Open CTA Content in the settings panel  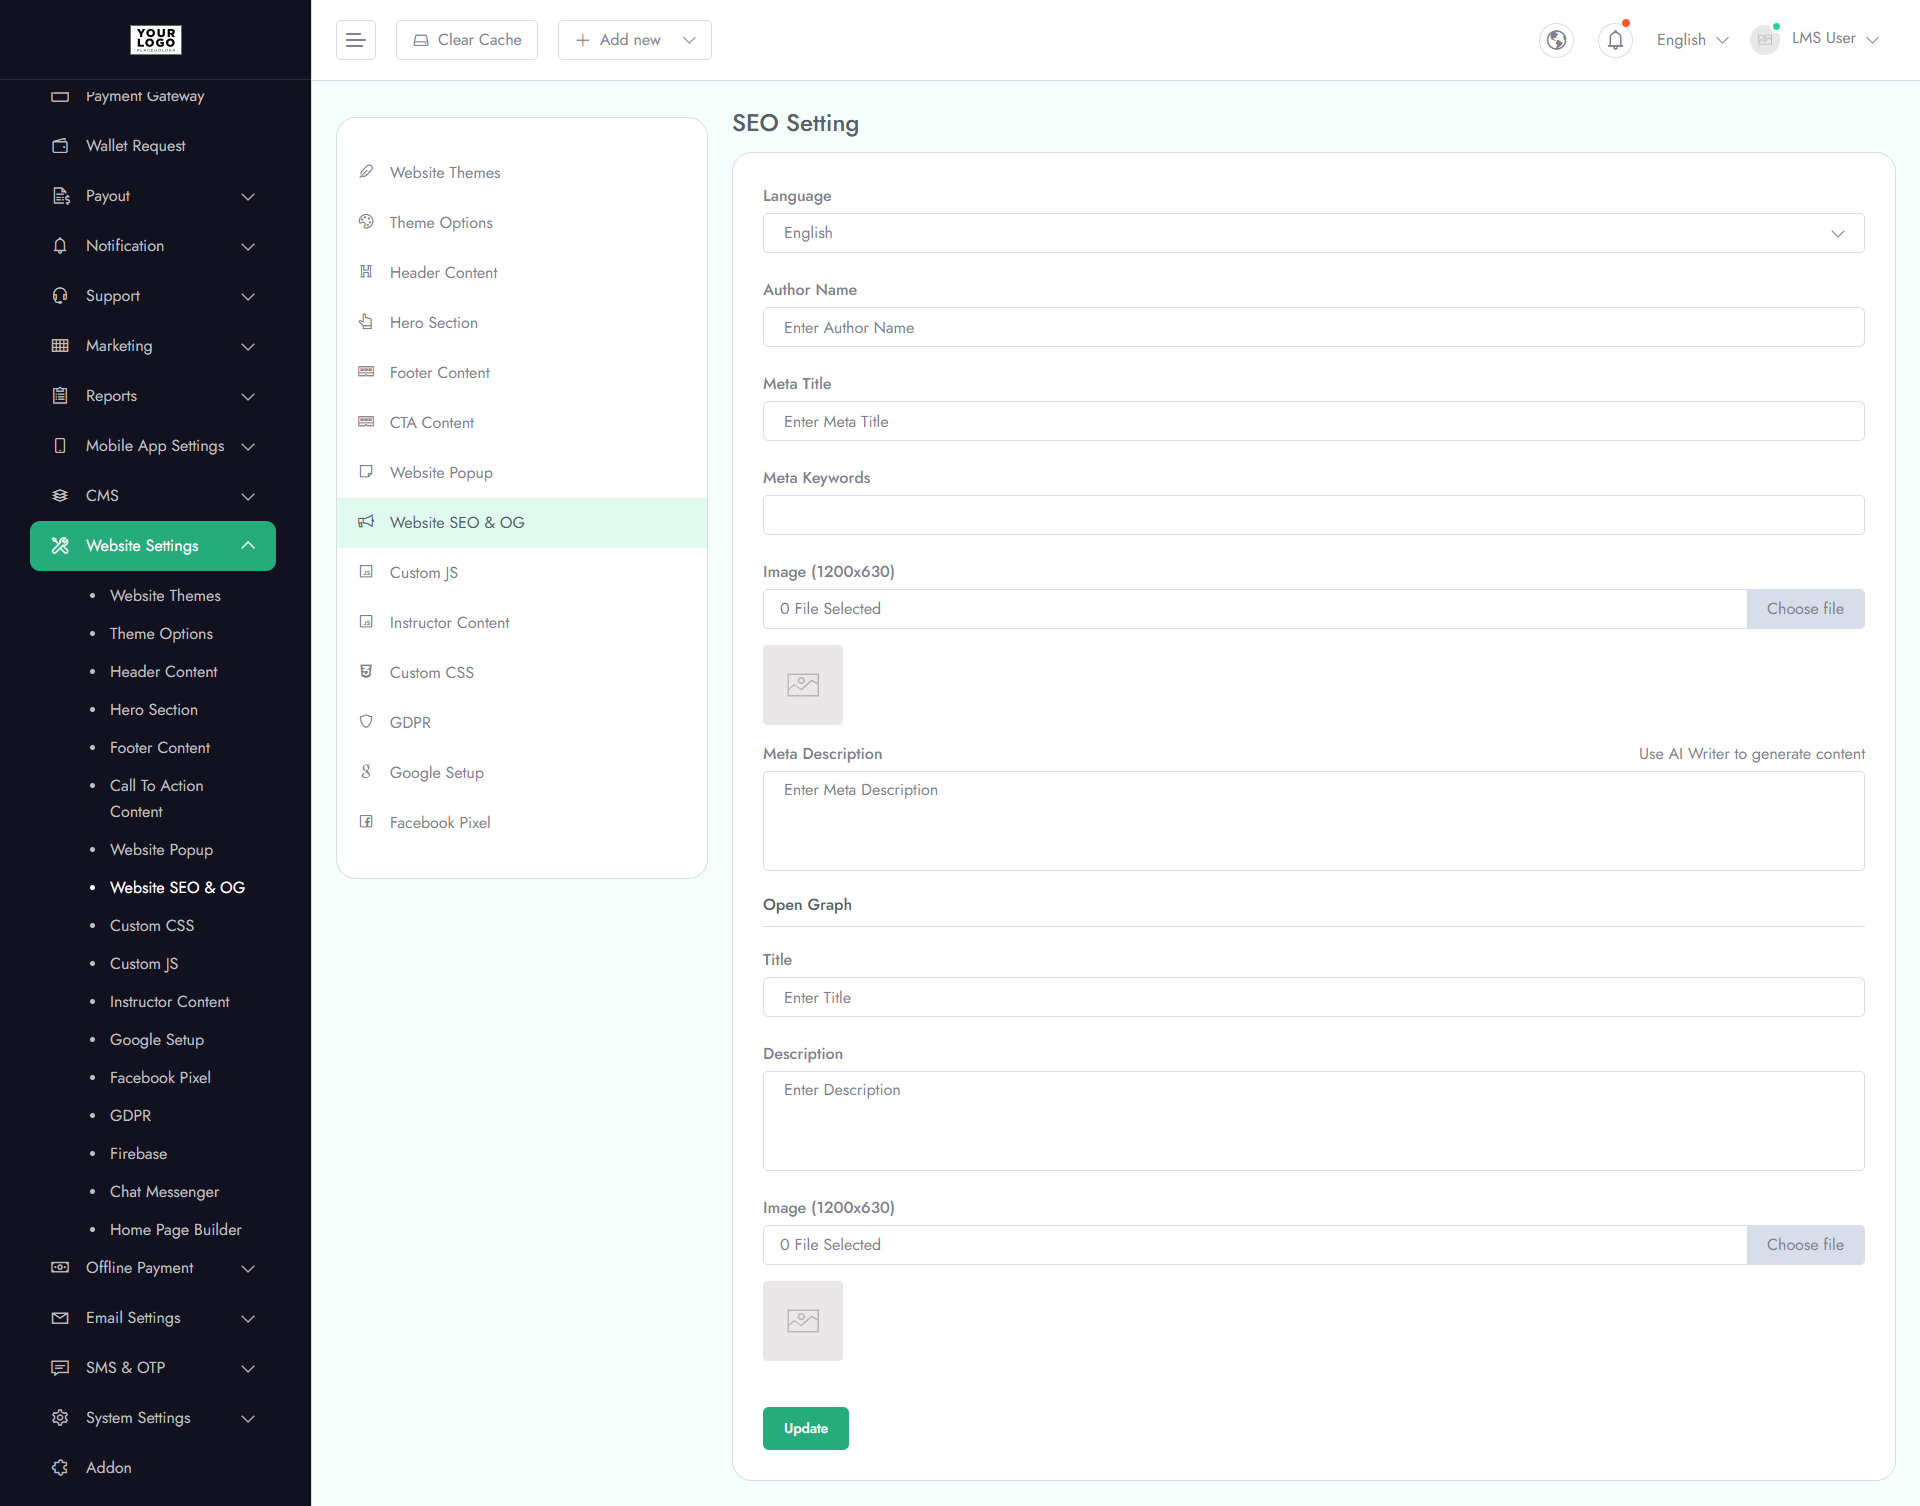pyautogui.click(x=522, y=423)
